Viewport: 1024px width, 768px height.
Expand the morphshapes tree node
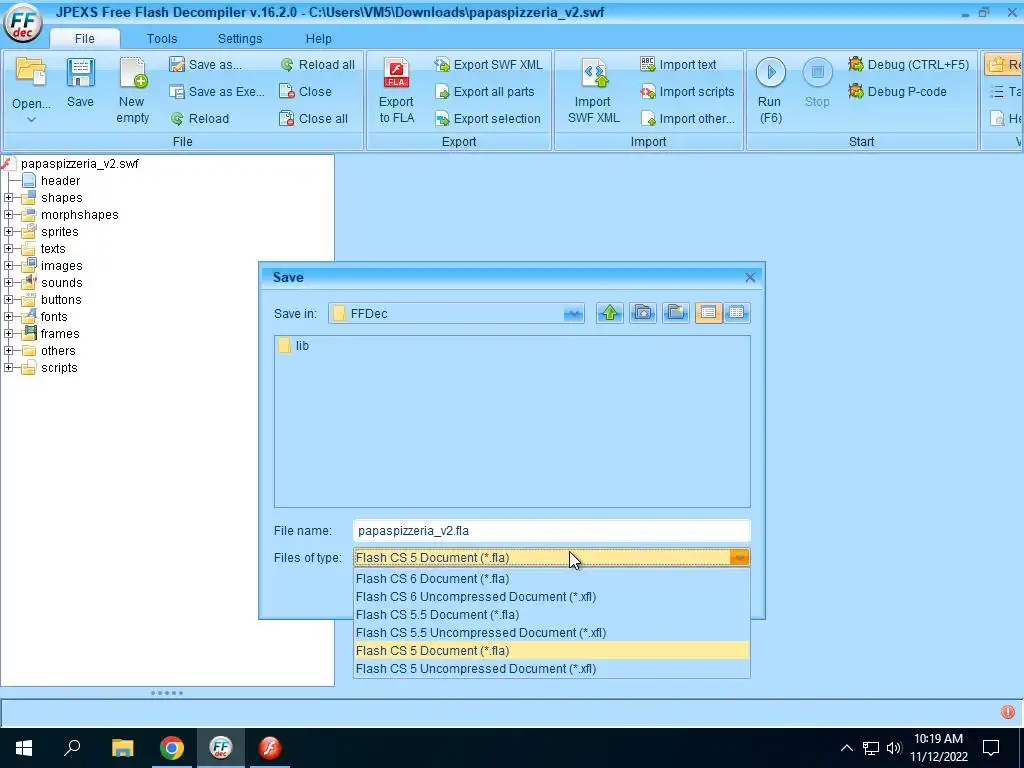[x=8, y=214]
